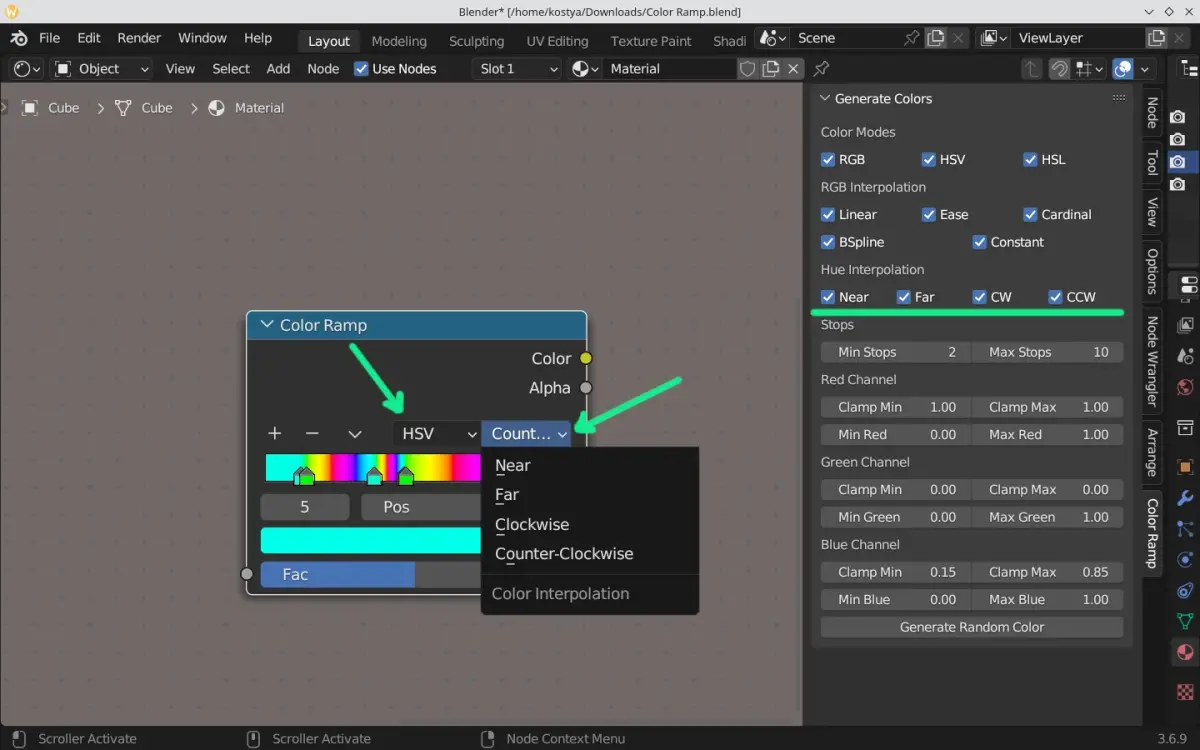Open the Object Data green triangle icon

click(1186, 621)
